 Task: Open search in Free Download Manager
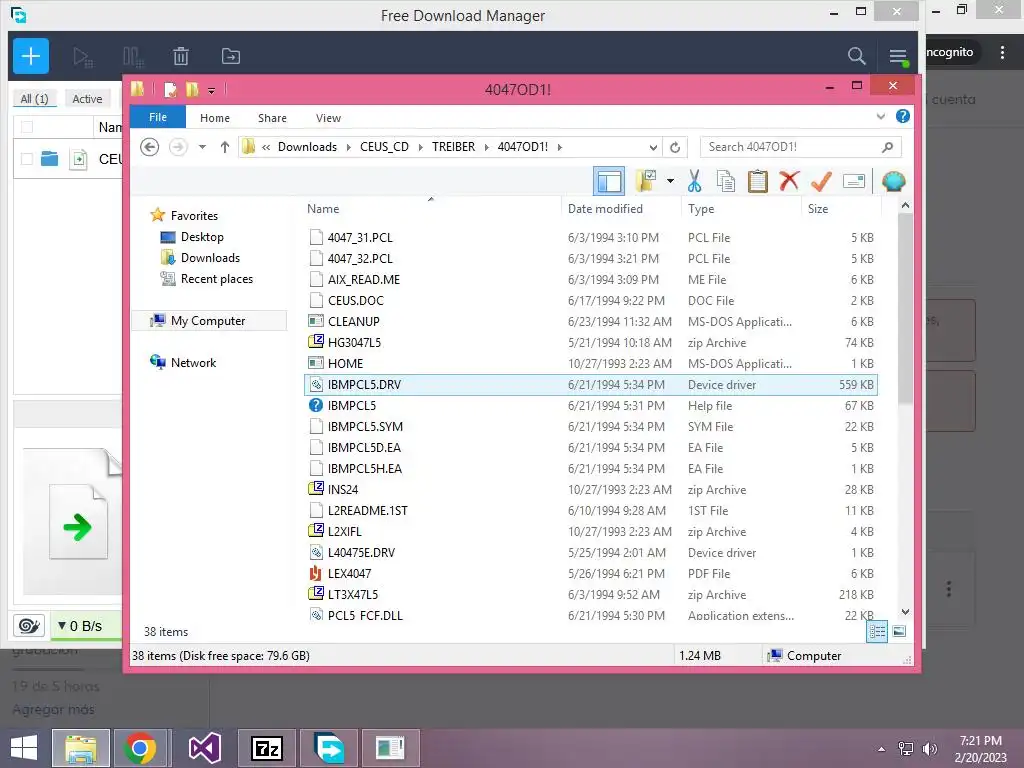point(856,56)
